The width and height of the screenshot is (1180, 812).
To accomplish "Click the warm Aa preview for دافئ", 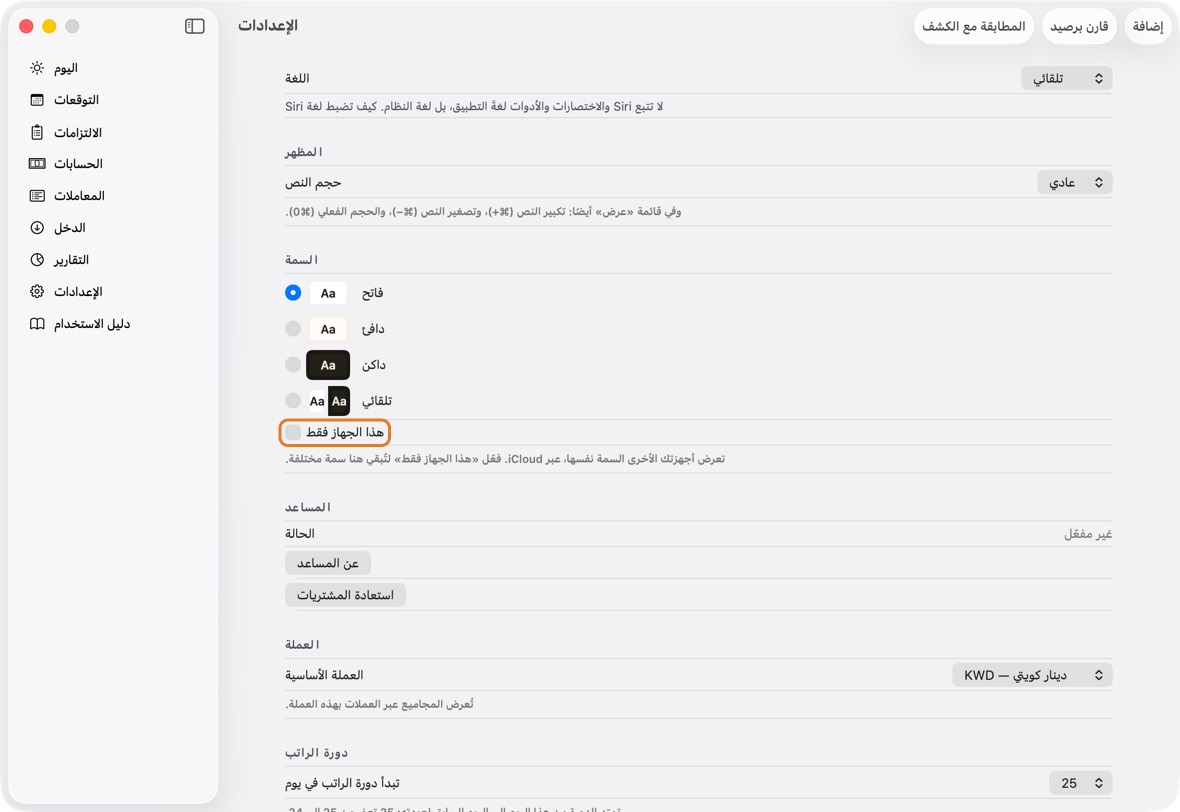I will coord(328,329).
